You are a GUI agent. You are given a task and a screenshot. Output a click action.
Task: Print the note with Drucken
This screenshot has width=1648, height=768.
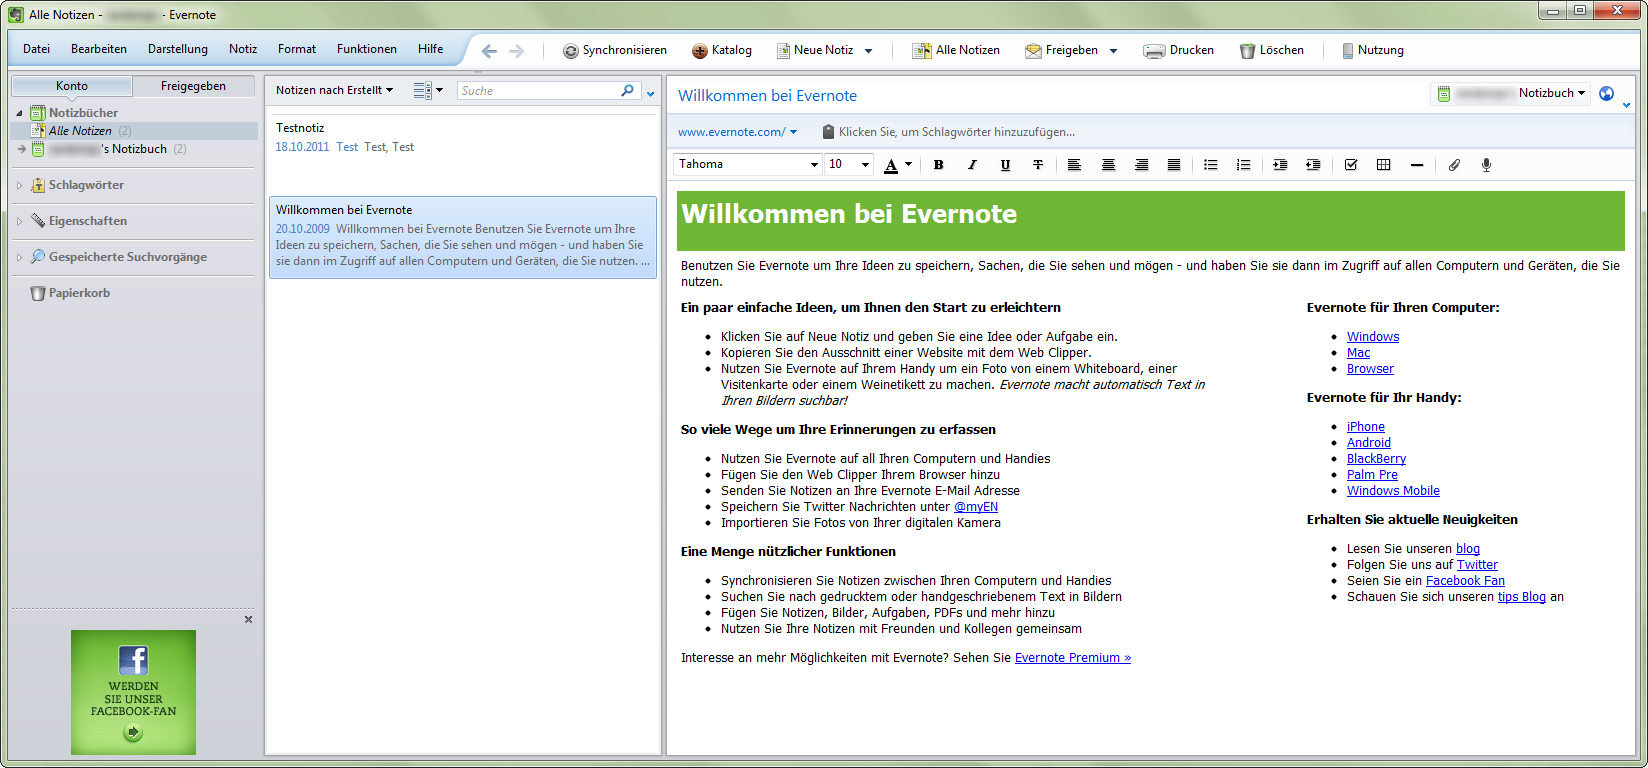pos(1179,50)
